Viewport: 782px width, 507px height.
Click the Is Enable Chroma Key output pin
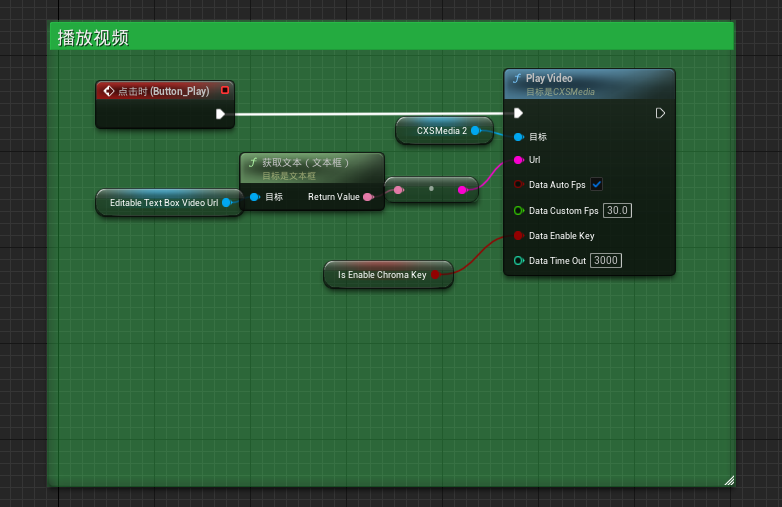click(x=435, y=274)
